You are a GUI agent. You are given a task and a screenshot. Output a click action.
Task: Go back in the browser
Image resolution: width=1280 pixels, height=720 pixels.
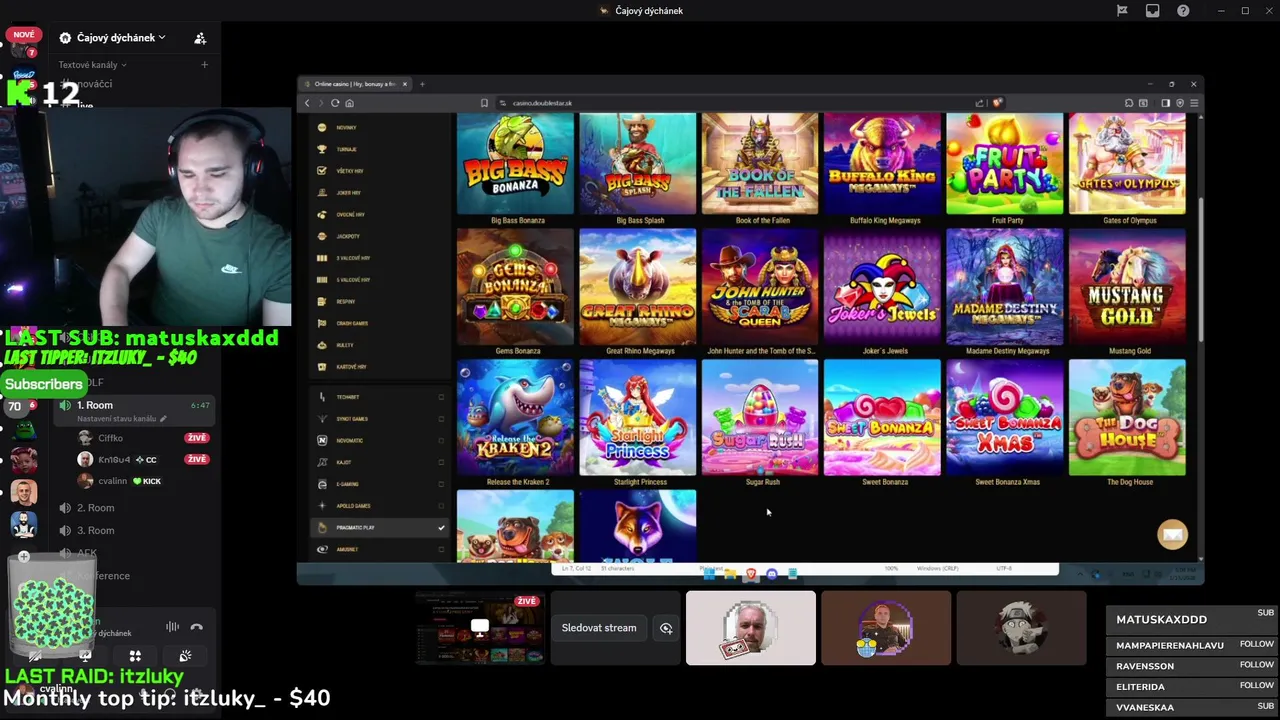[x=307, y=103]
